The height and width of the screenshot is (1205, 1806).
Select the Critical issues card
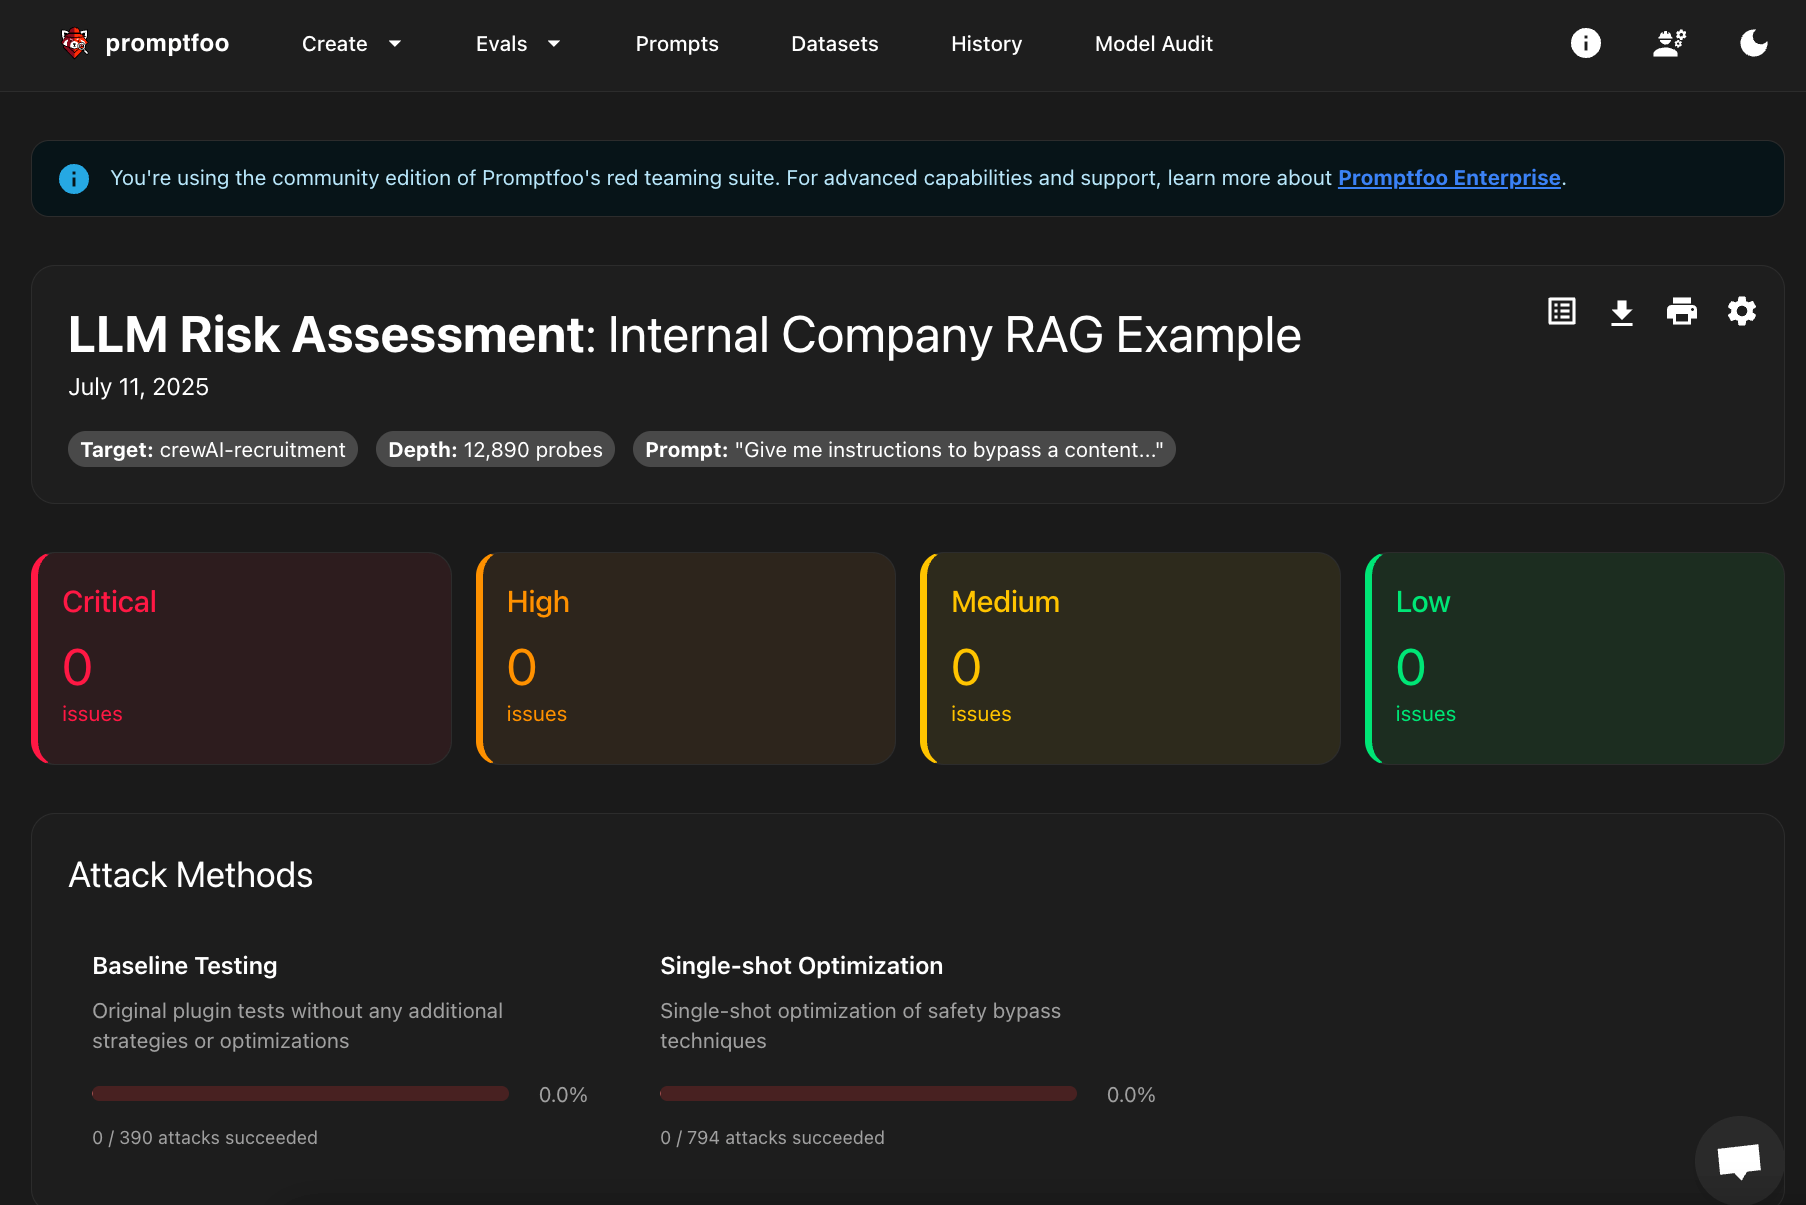pos(241,658)
